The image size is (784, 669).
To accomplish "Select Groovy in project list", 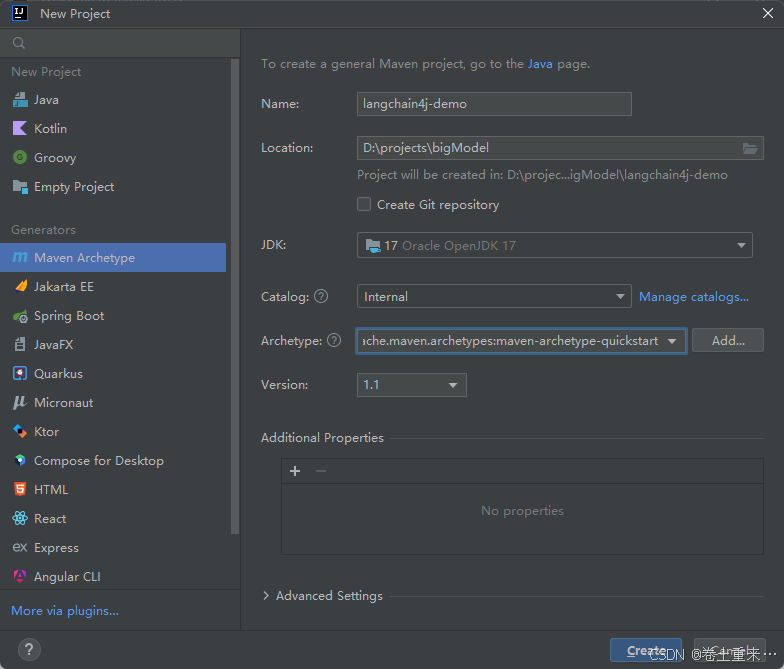I will coord(113,158).
